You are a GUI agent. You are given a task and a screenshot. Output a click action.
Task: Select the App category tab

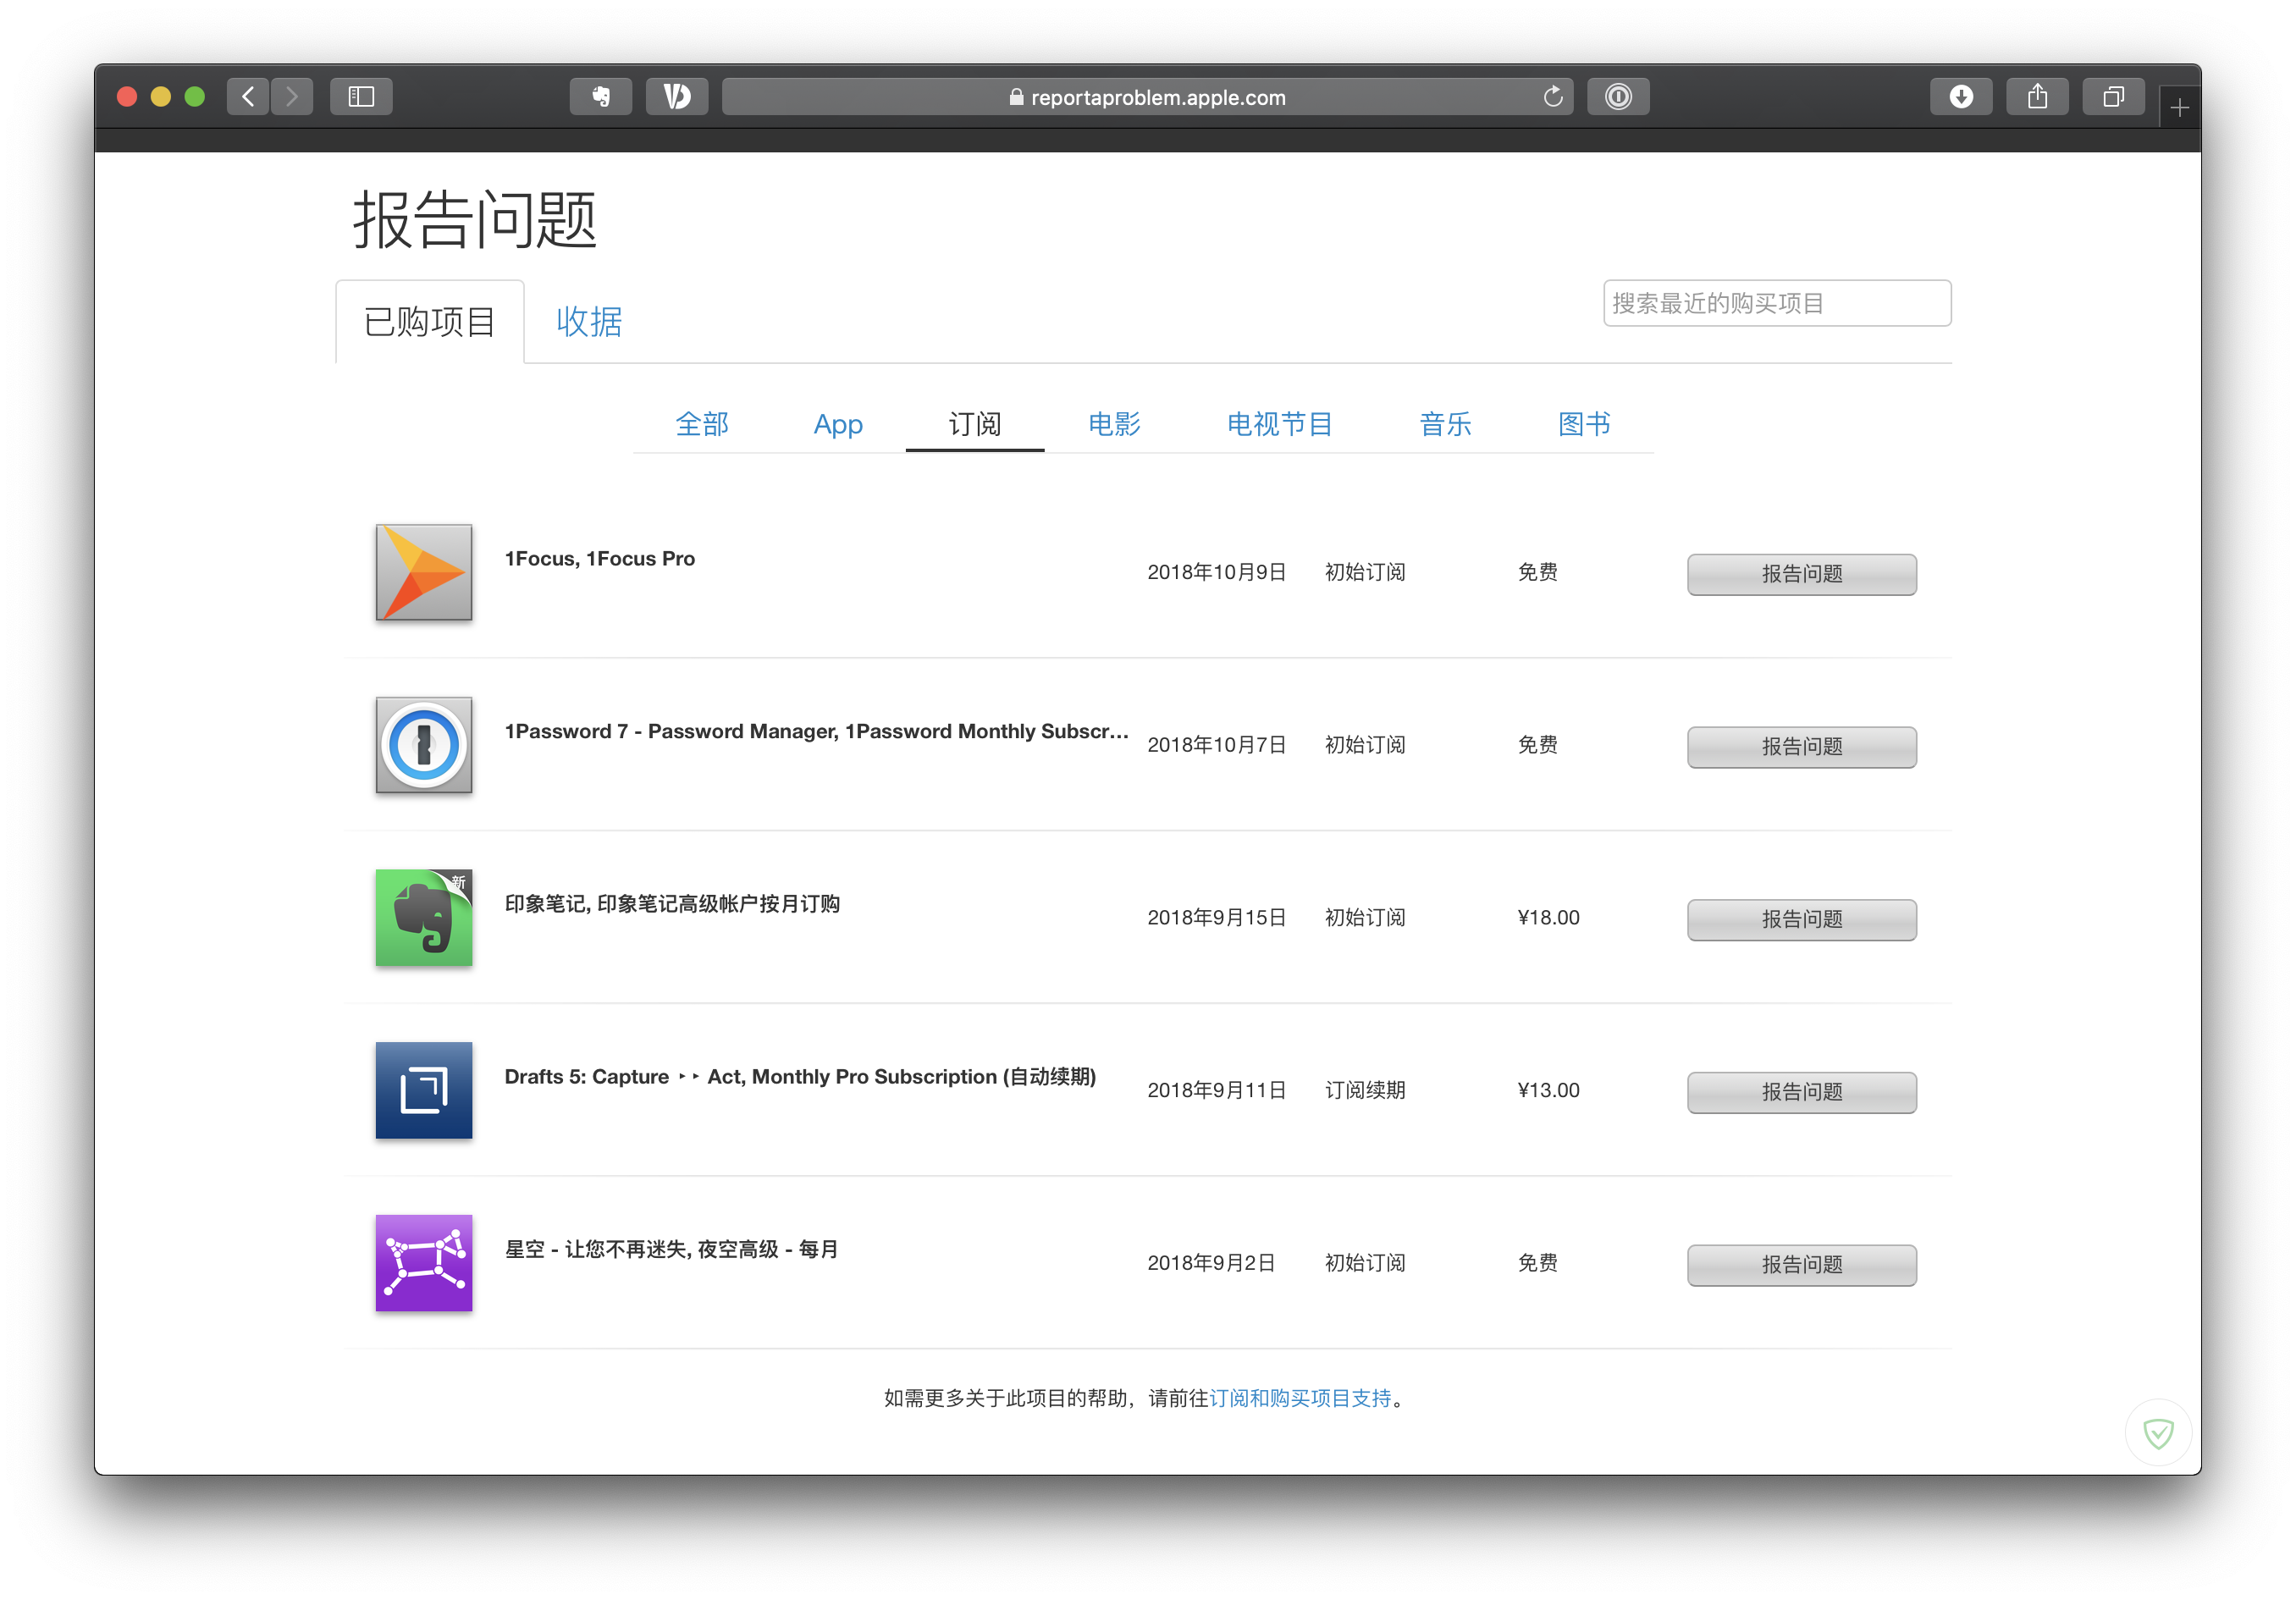838,424
